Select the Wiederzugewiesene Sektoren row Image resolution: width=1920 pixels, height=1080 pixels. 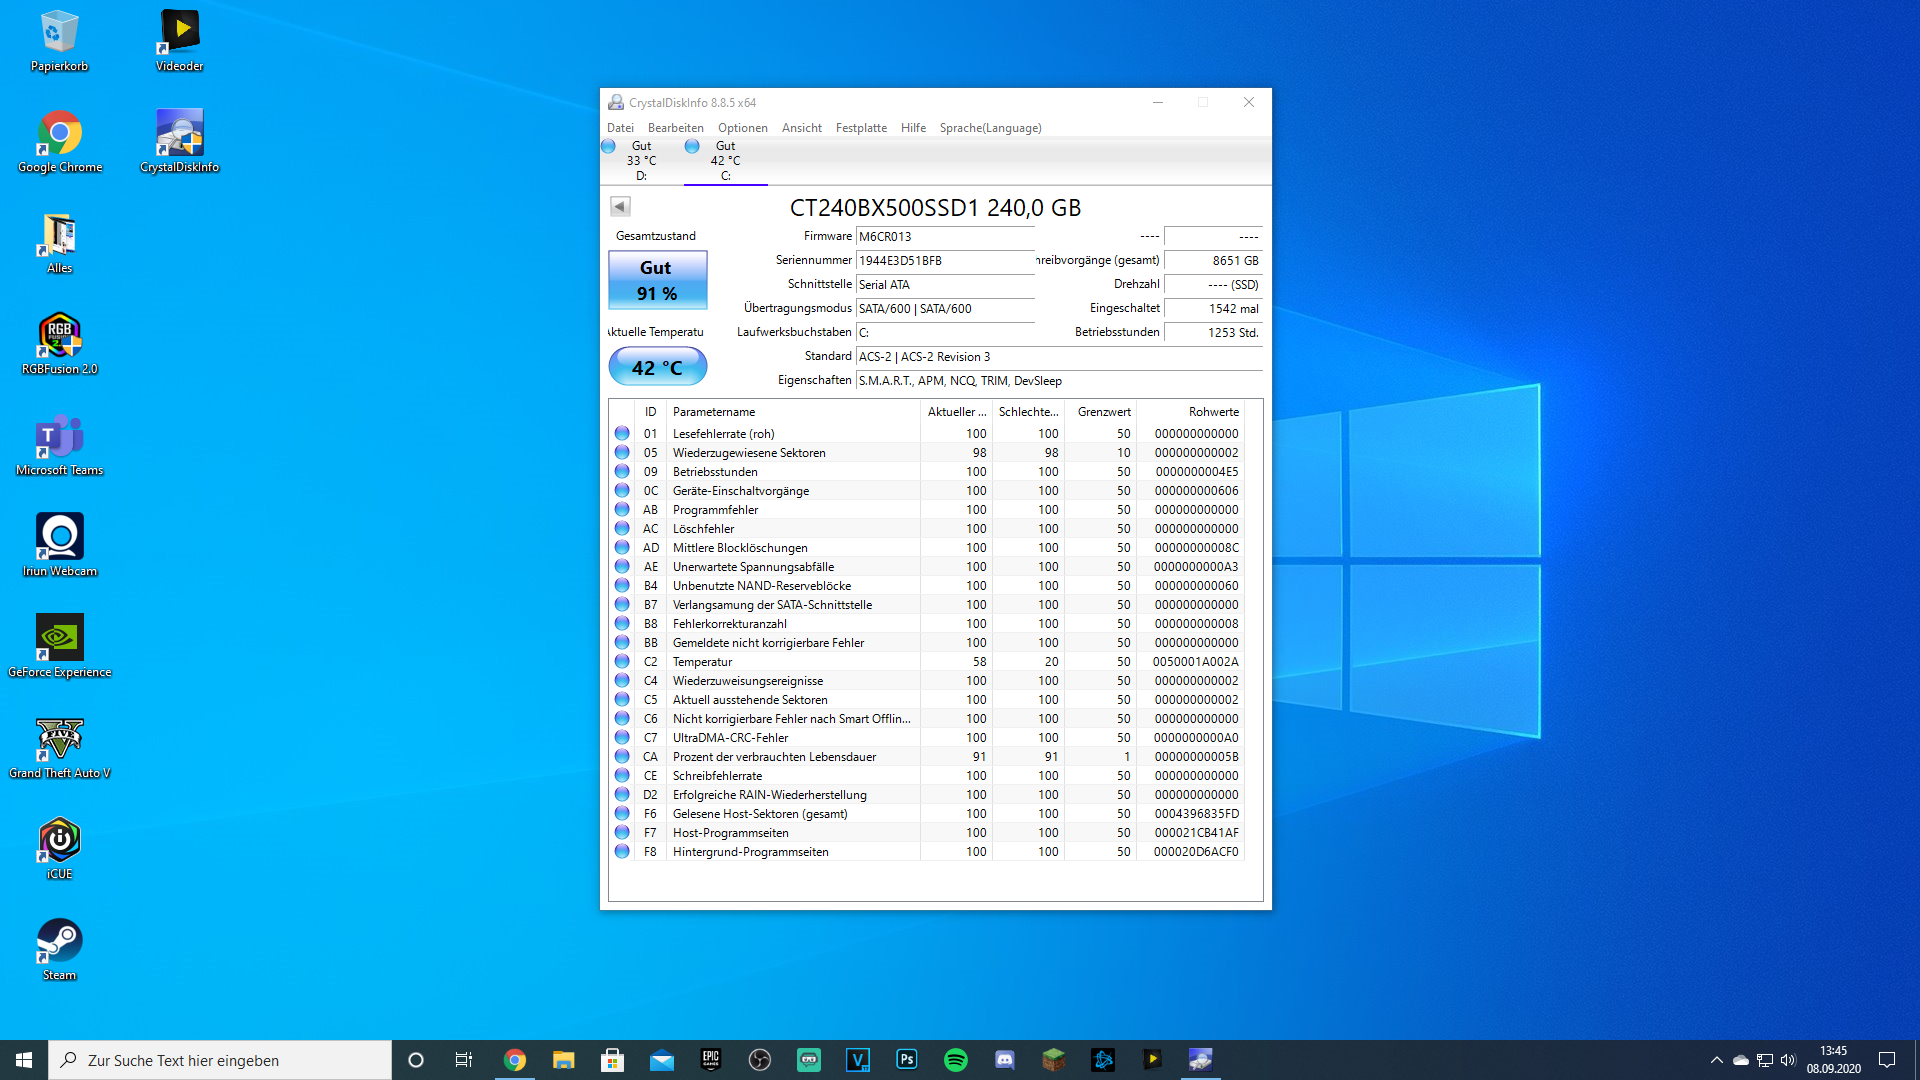coord(748,453)
